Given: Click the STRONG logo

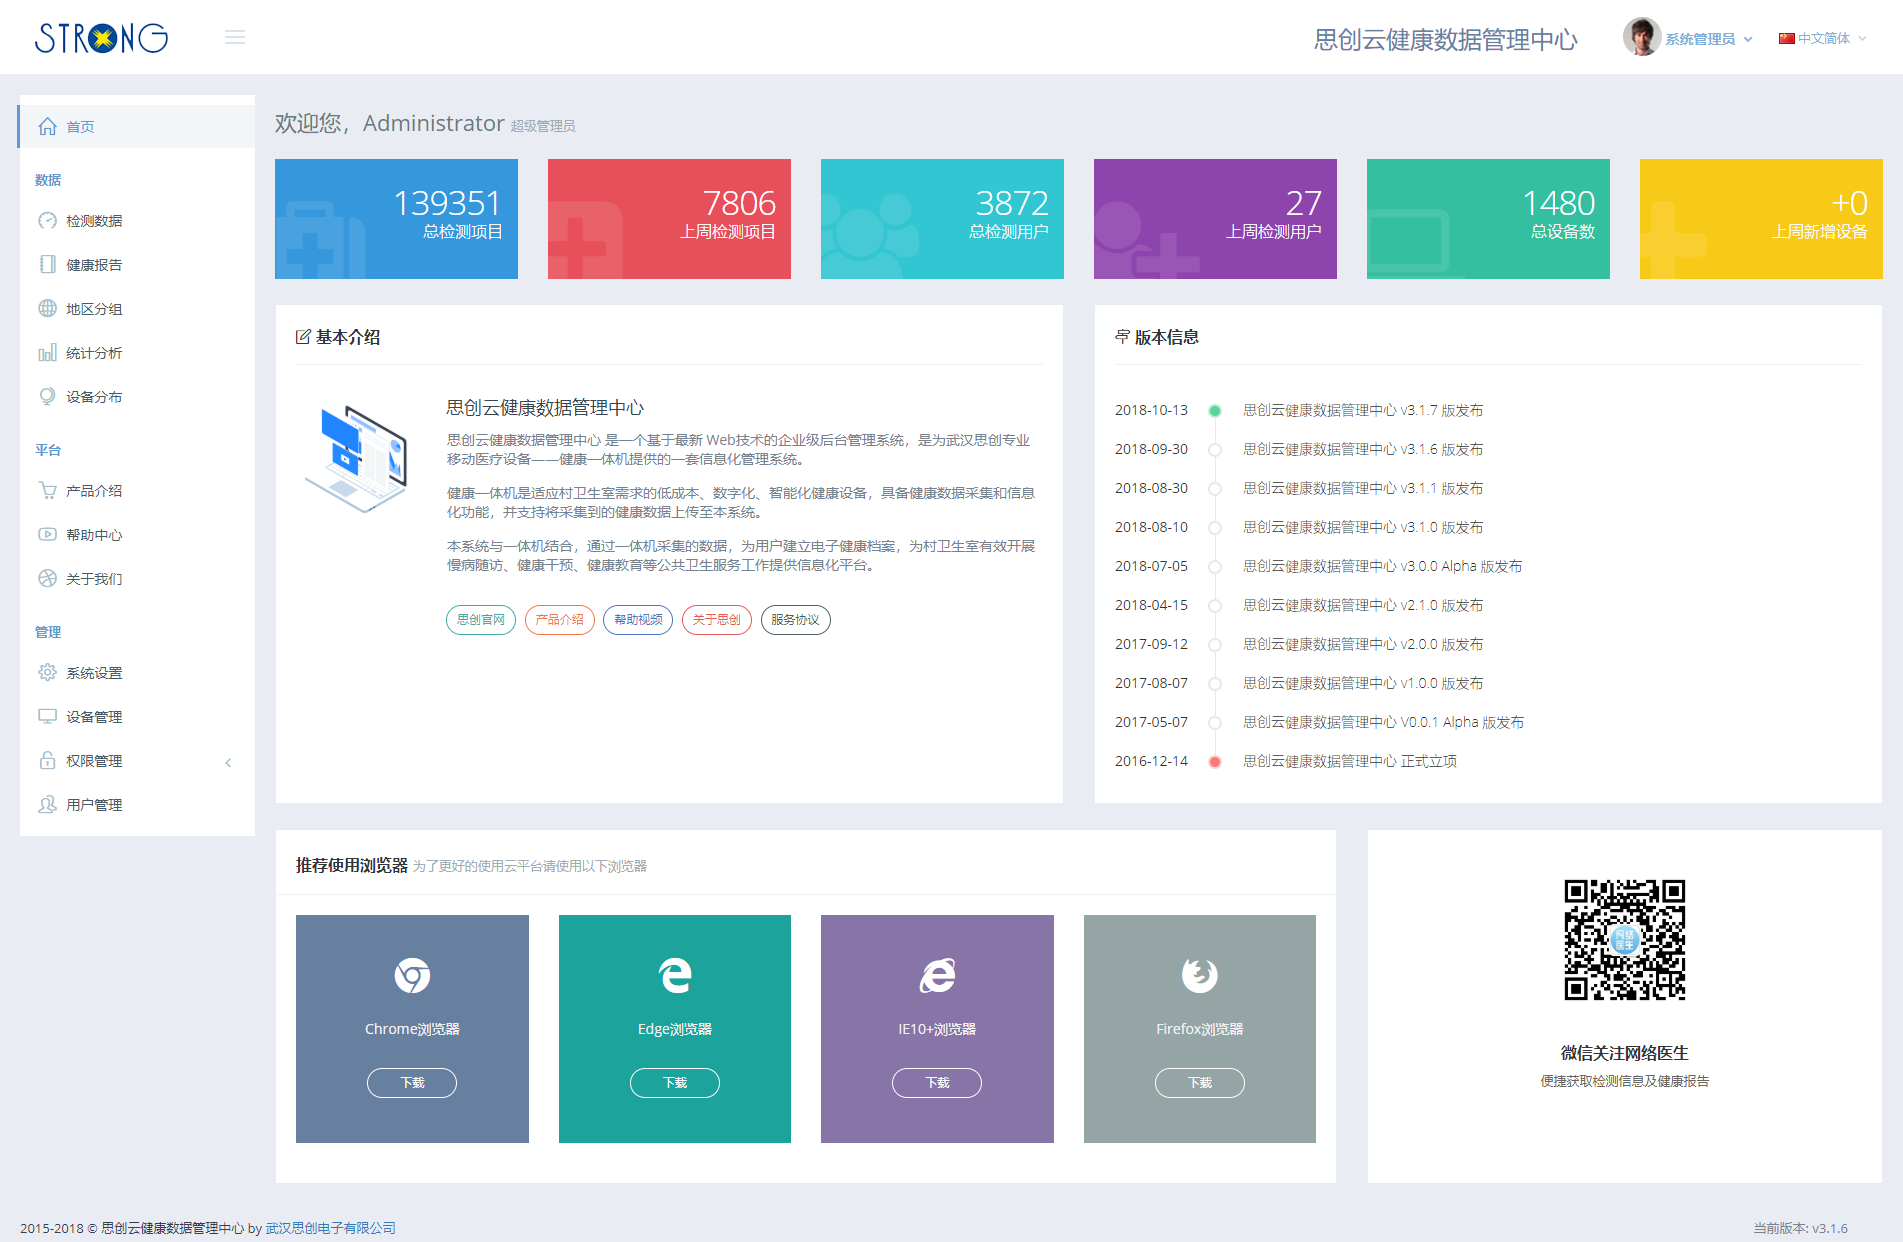Looking at the screenshot, I should [101, 37].
